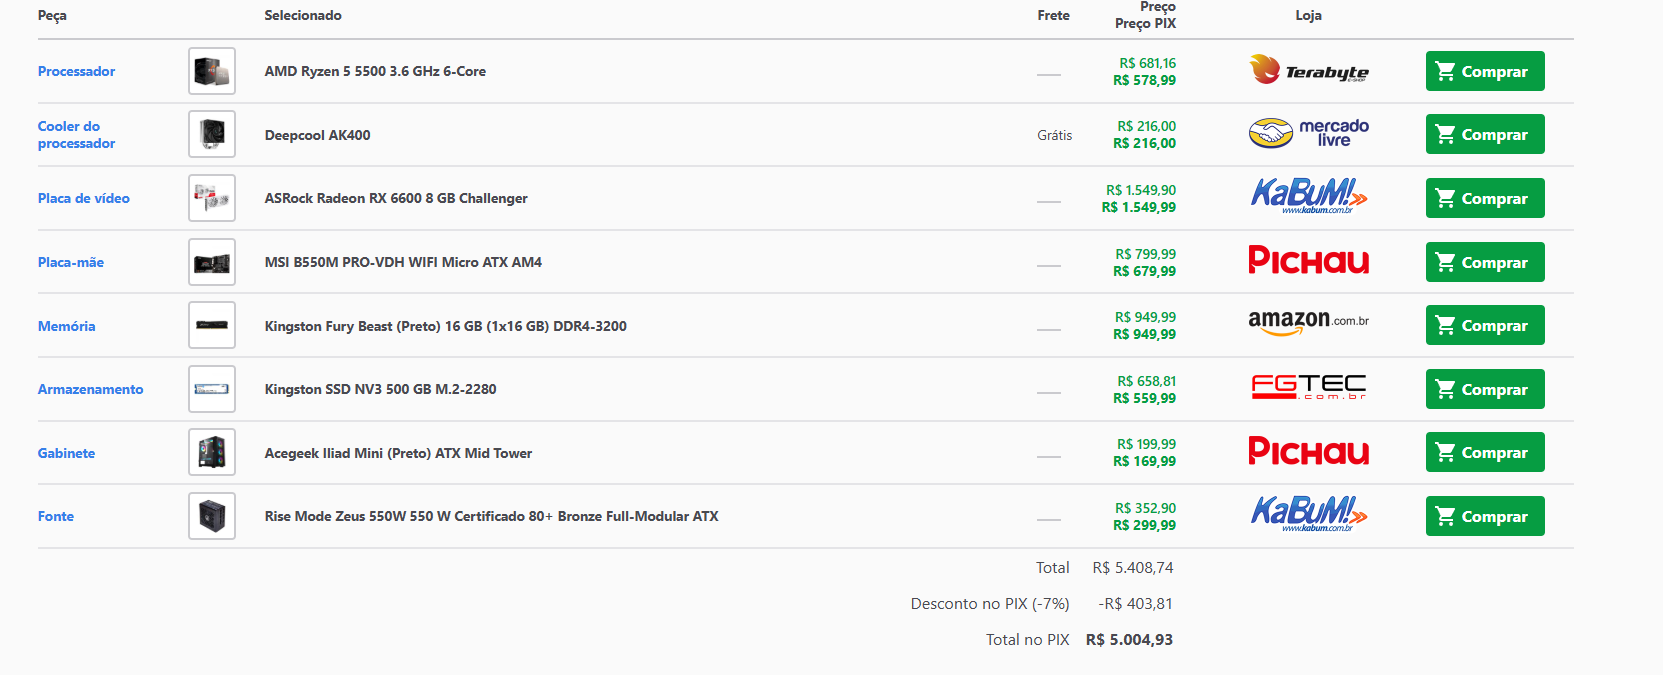The height and width of the screenshot is (675, 1663).
Task: Open the ASRock Radeon RX 6600 product name
Action: pos(396,198)
